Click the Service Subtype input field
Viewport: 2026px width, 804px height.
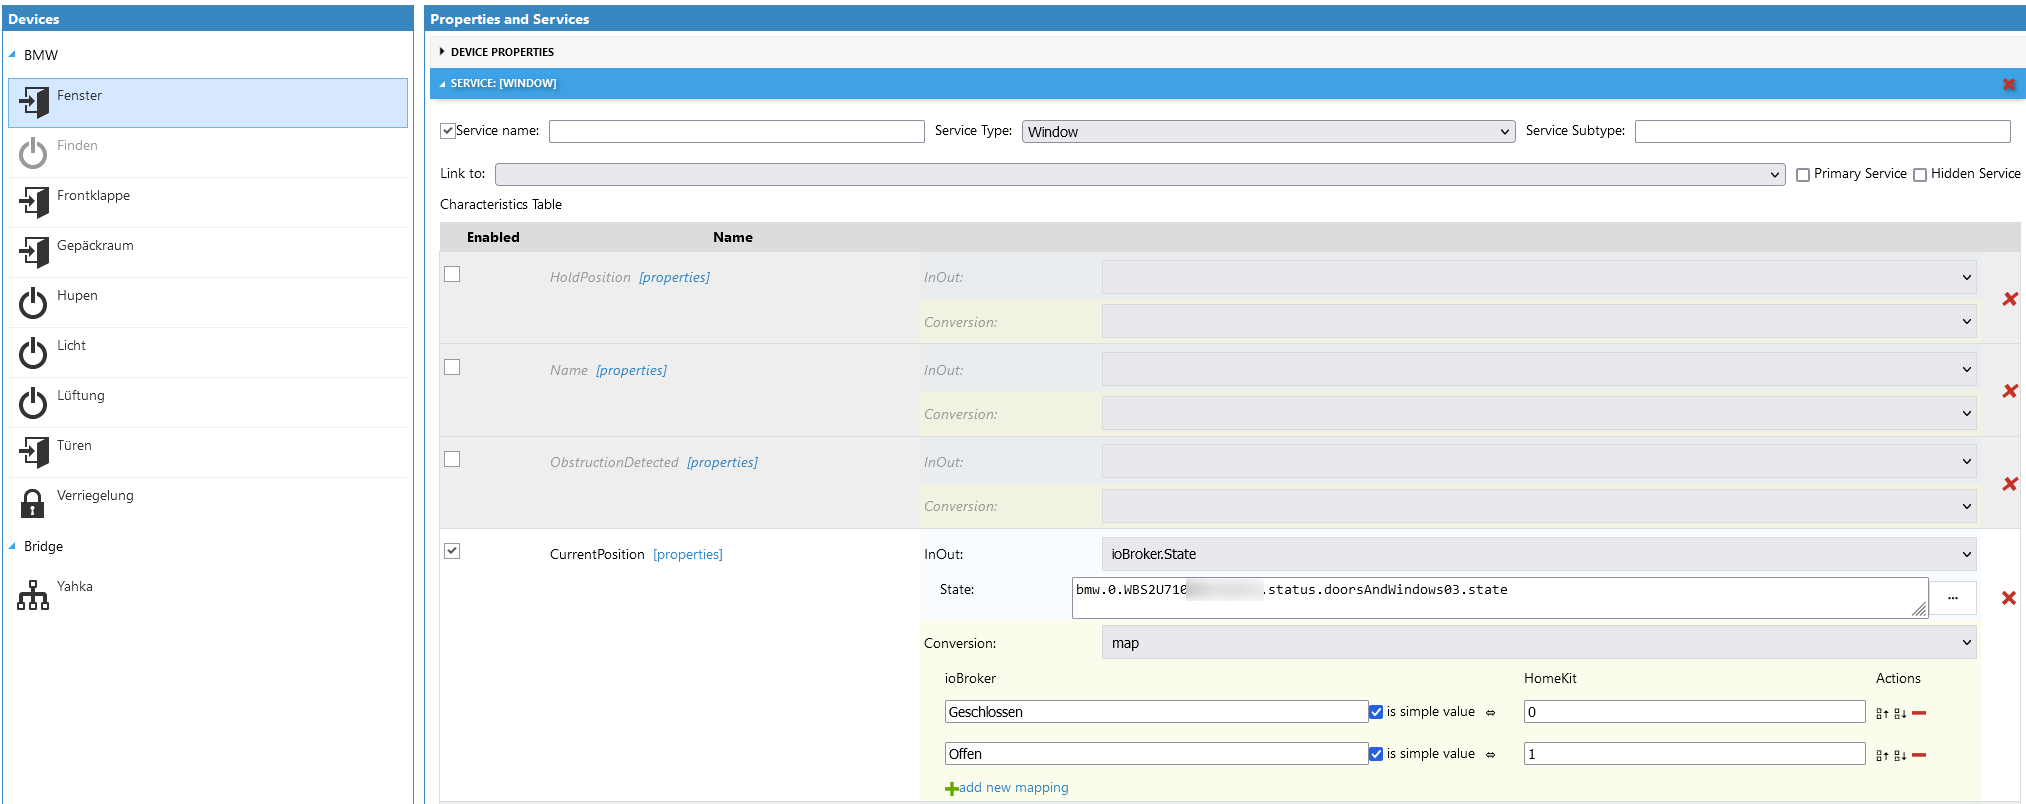1823,131
